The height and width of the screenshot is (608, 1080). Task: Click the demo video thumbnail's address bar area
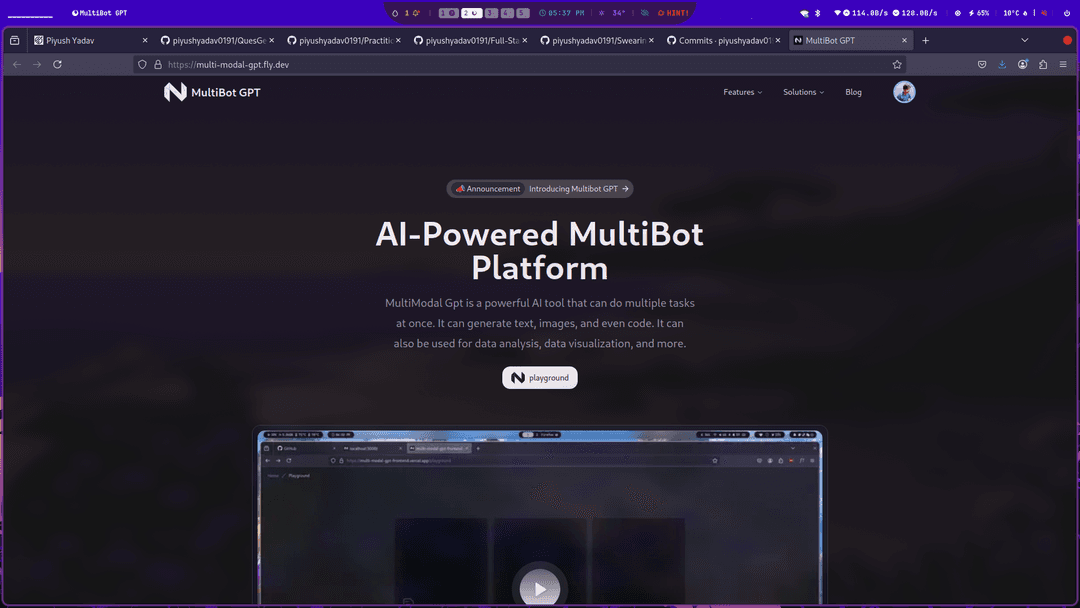pyautogui.click(x=523, y=461)
